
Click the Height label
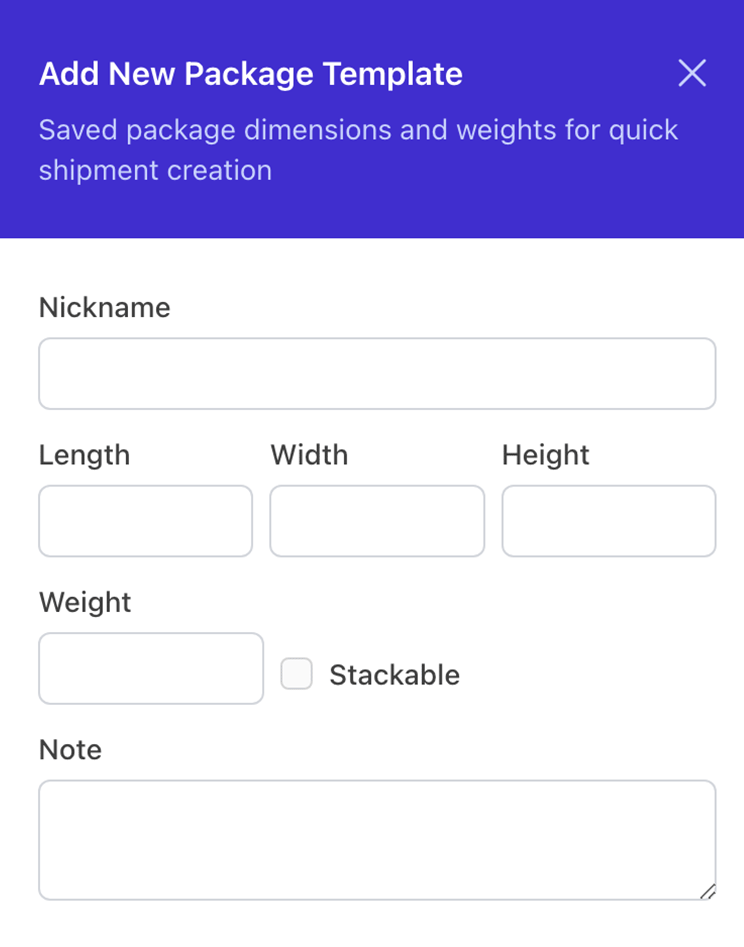click(x=546, y=455)
